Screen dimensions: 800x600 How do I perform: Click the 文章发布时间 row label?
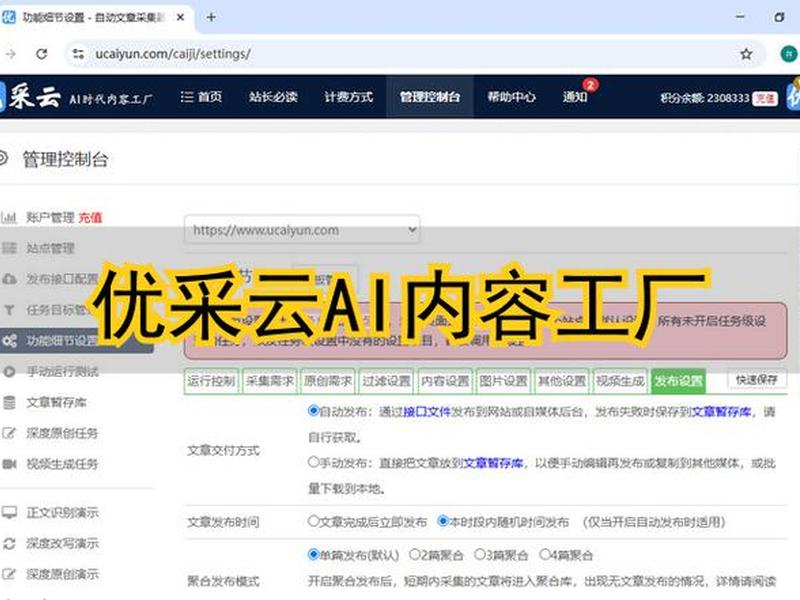point(223,522)
